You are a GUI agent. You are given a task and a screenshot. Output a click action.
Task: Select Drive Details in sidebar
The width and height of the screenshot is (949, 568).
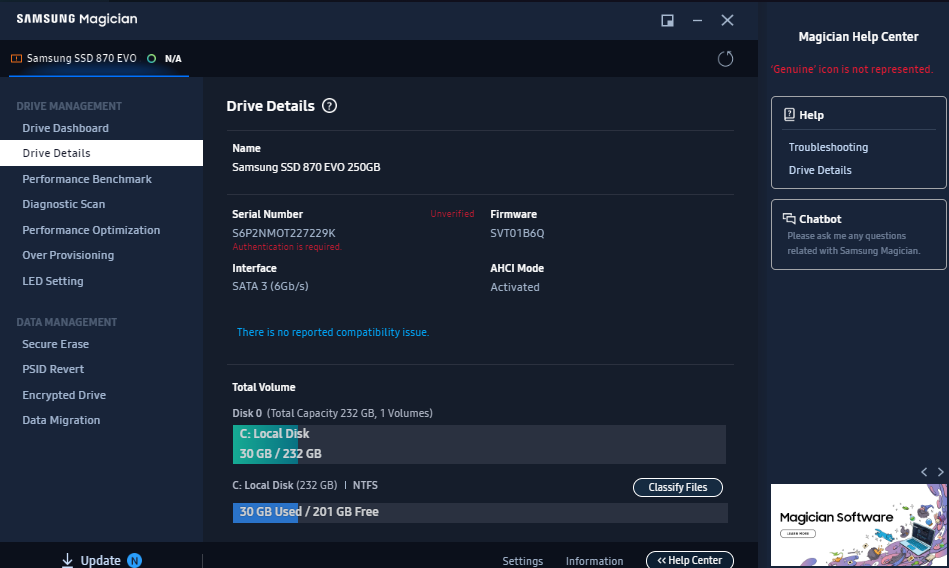pyautogui.click(x=101, y=153)
